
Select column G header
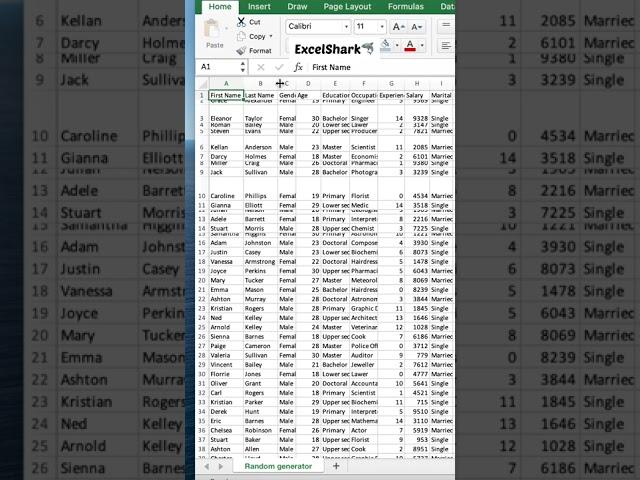click(x=391, y=84)
